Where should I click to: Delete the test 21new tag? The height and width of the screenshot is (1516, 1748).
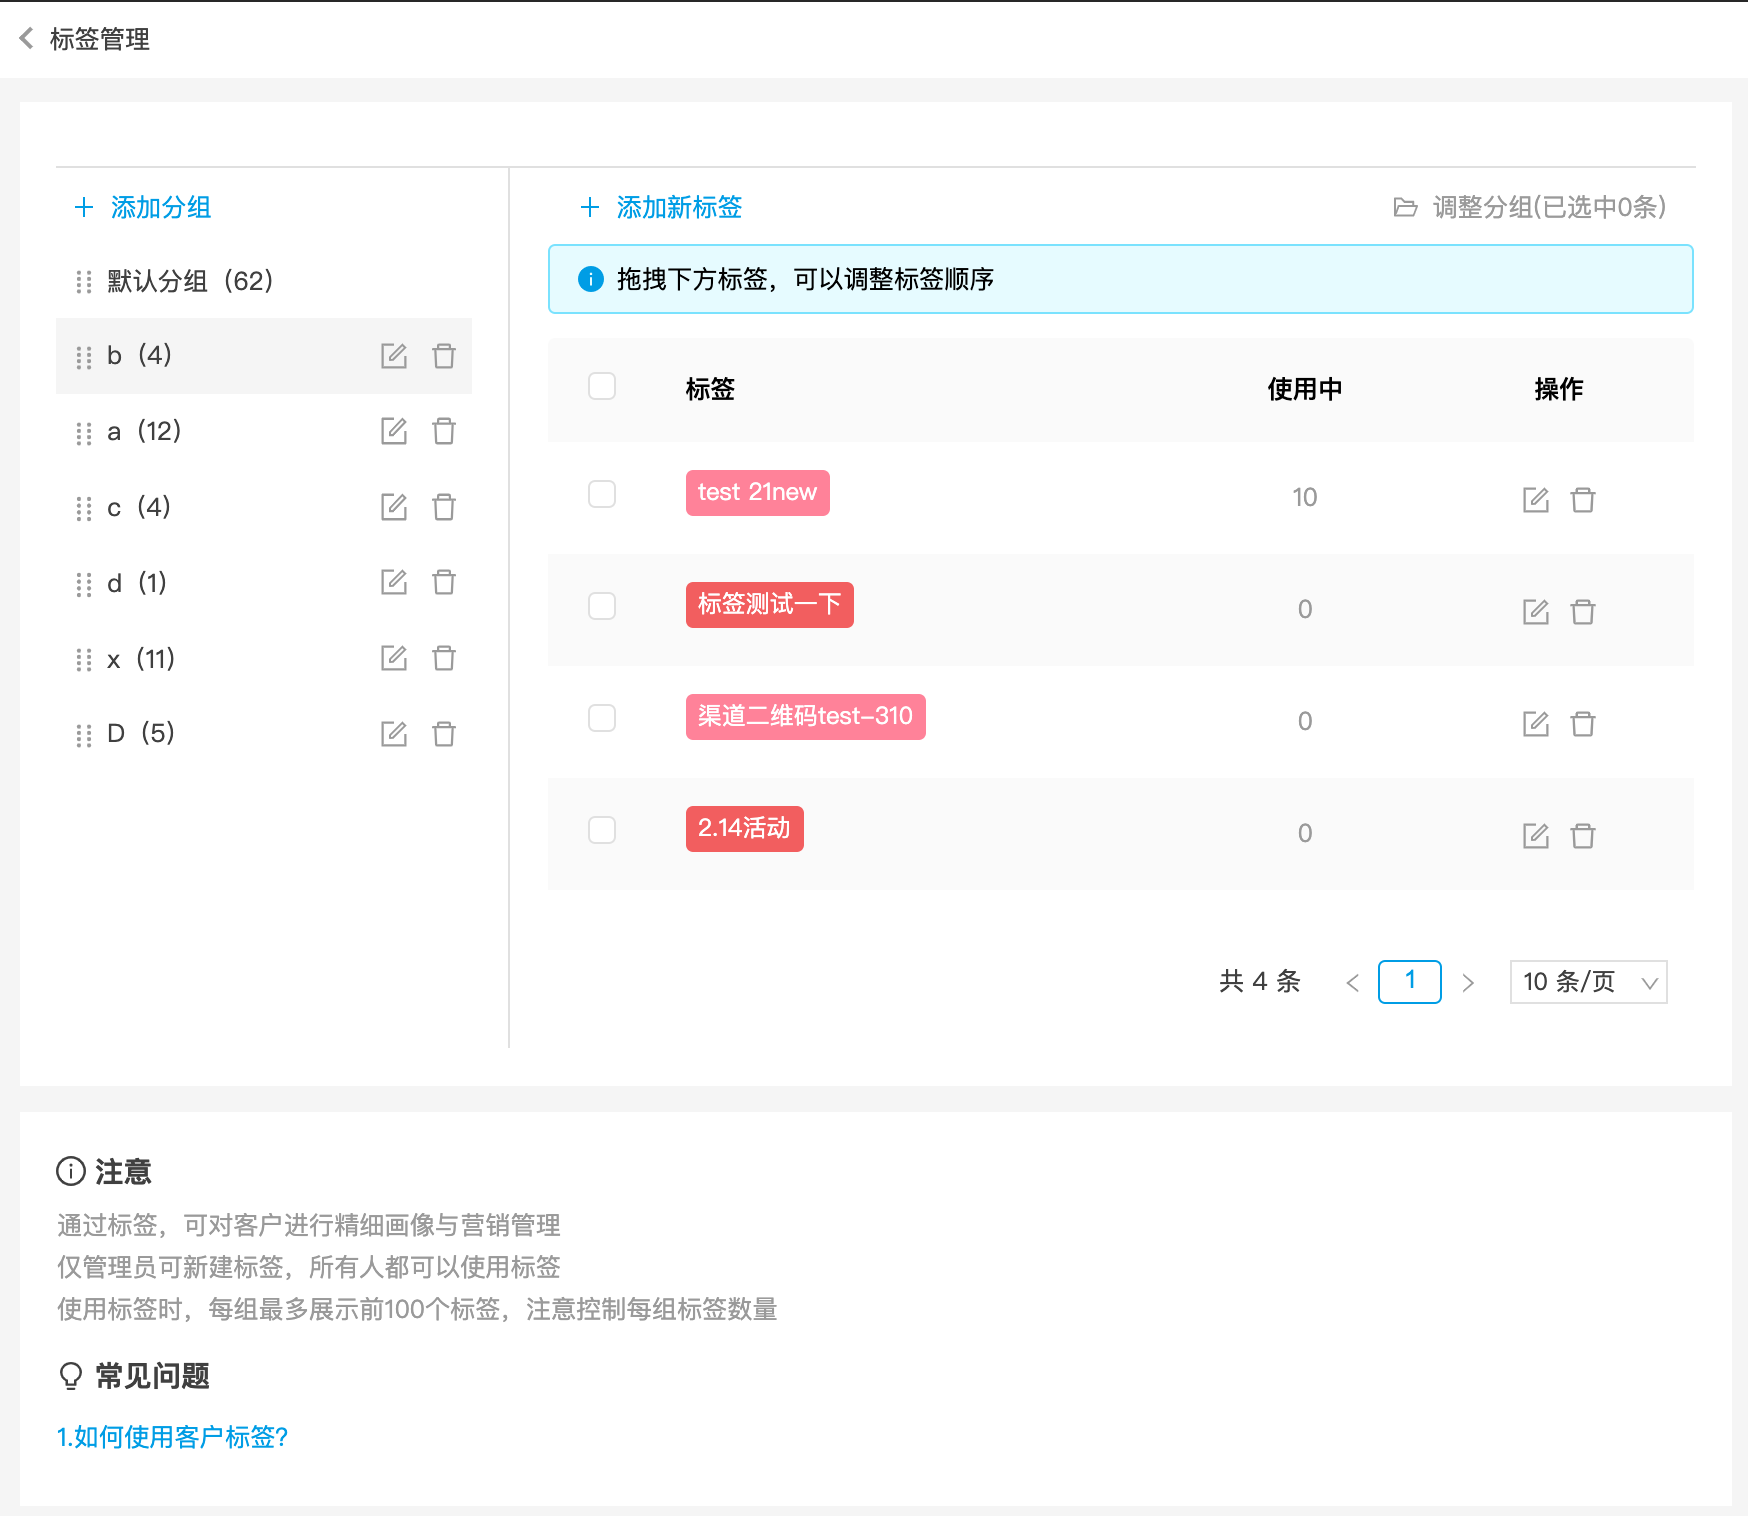tap(1583, 500)
